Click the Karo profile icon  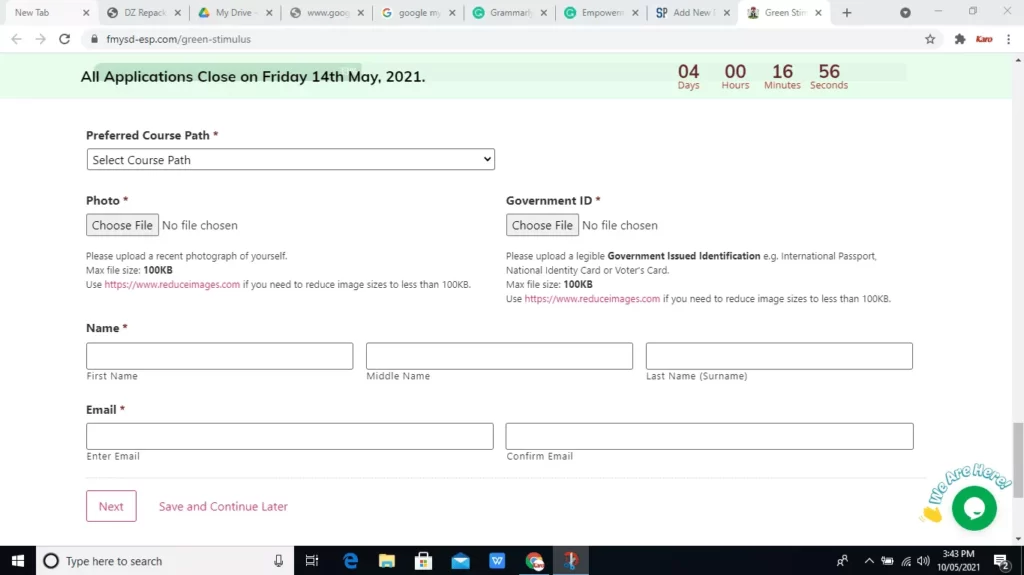[x=984, y=39]
